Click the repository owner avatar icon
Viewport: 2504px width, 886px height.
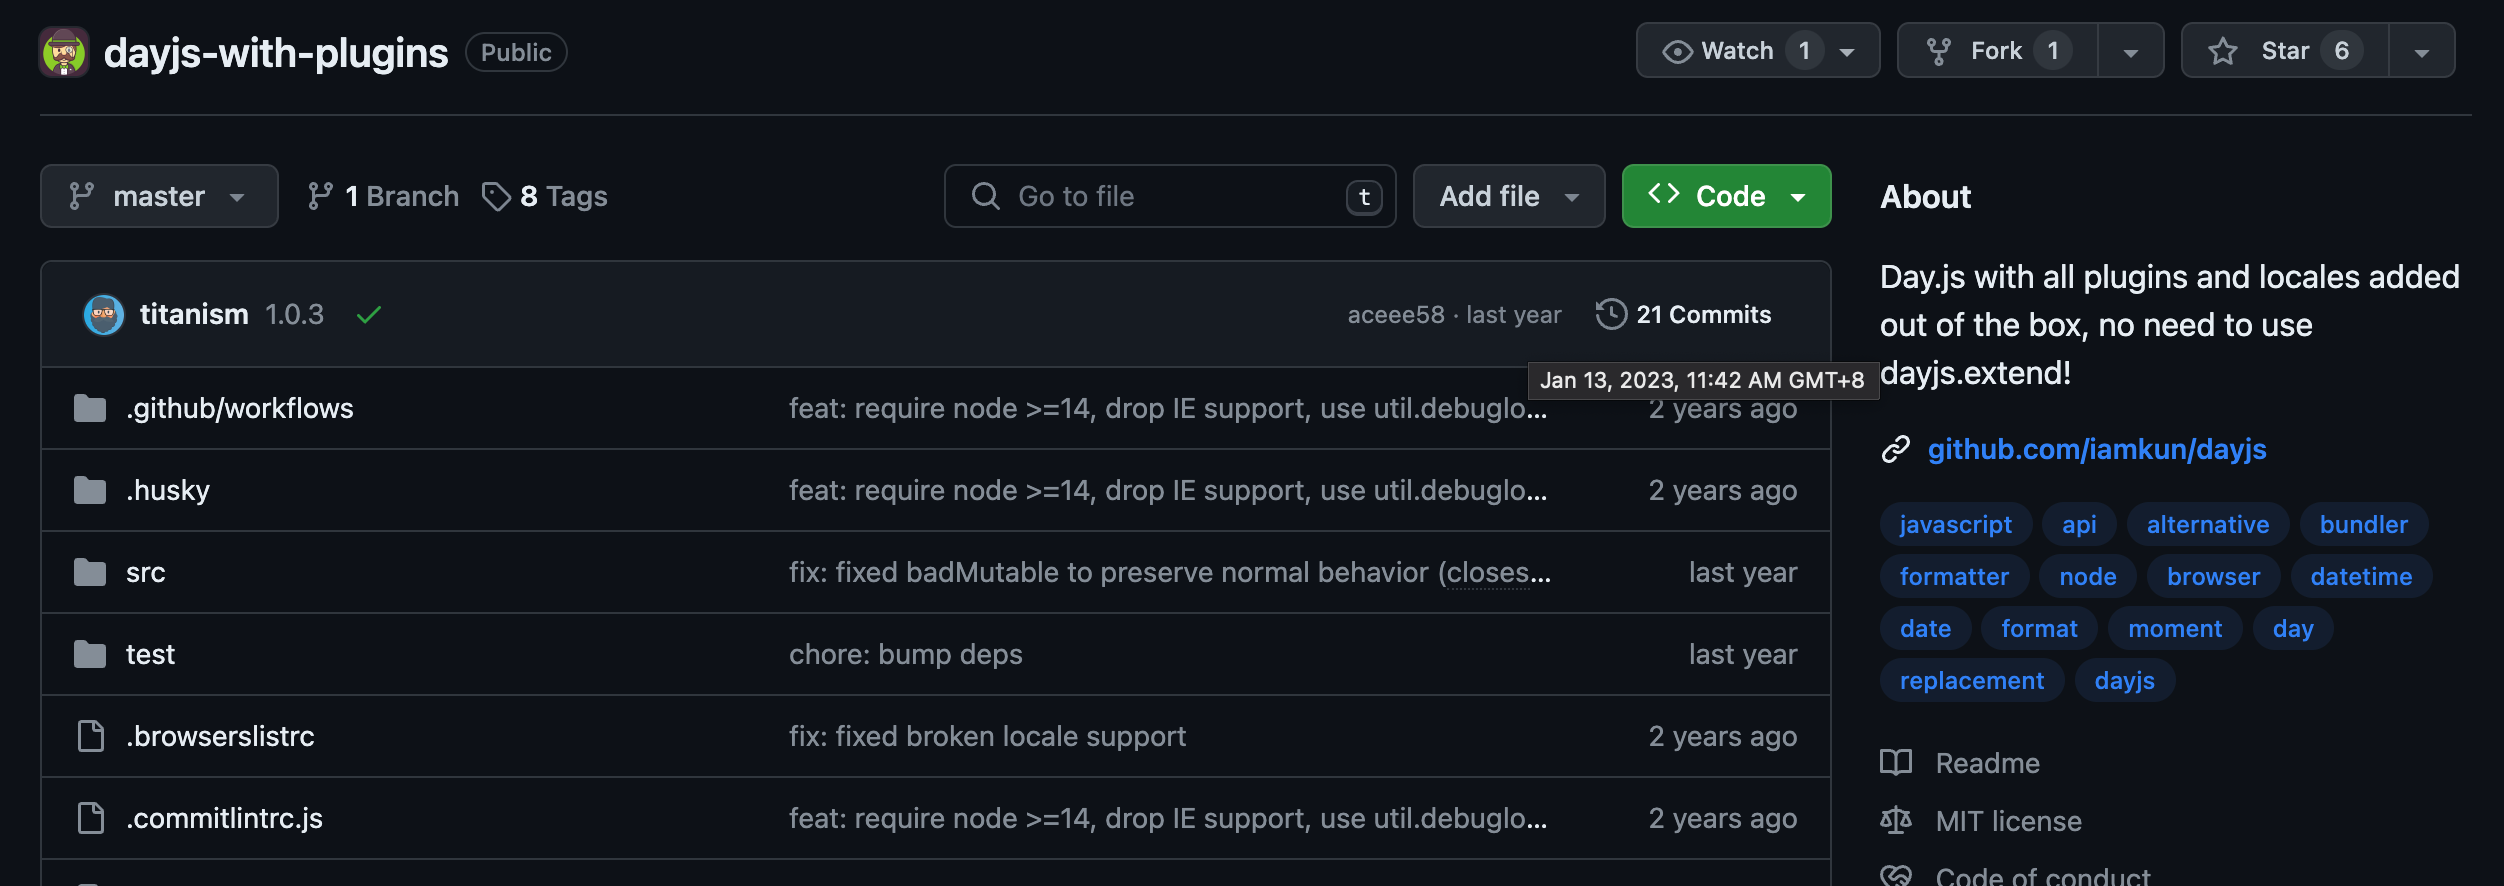64,52
